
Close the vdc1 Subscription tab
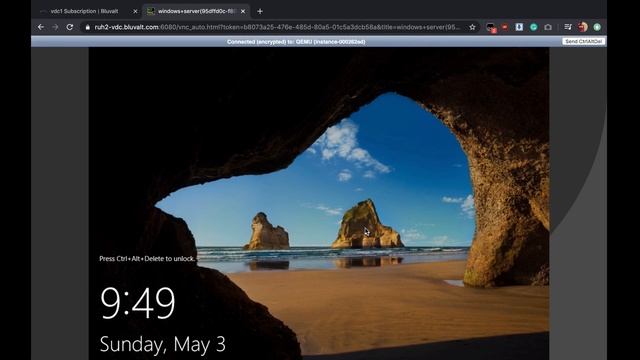136,11
